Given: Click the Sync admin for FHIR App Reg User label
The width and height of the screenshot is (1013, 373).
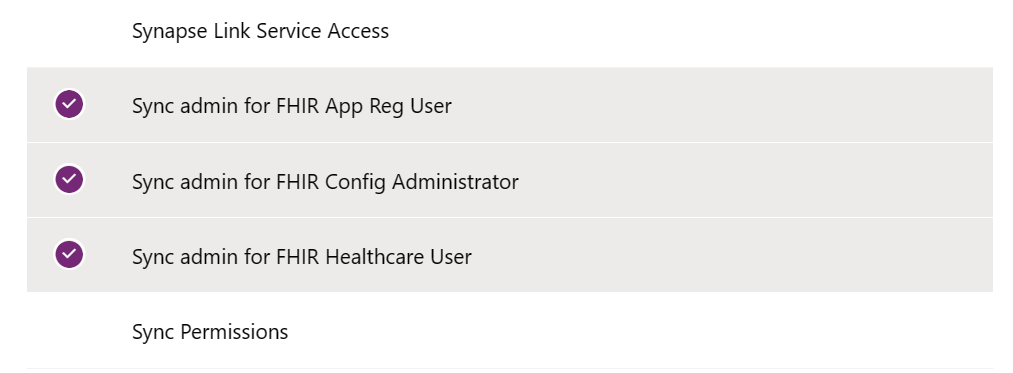Looking at the screenshot, I should [x=291, y=105].
